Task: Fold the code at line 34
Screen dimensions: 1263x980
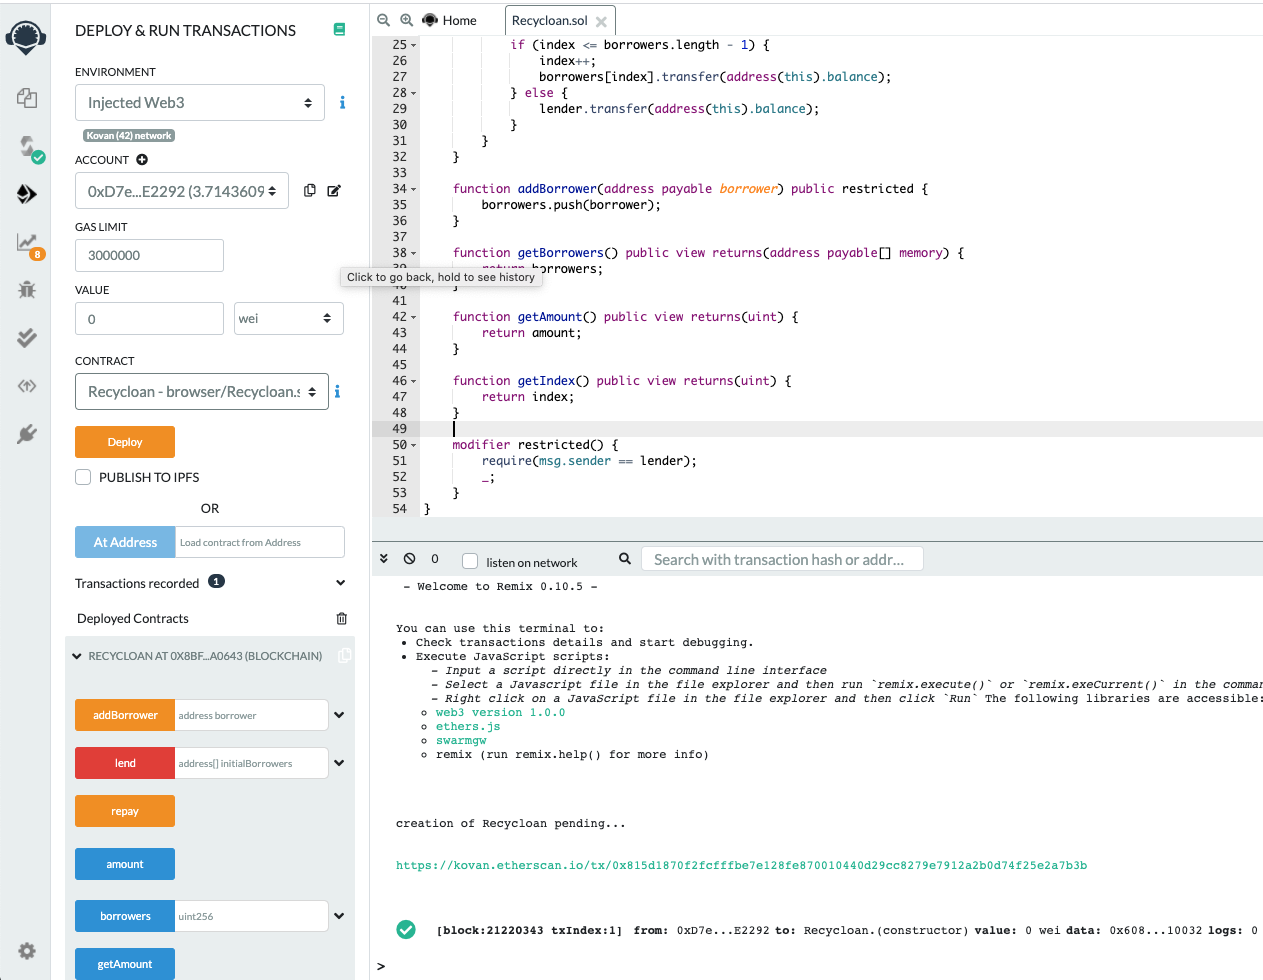Action: pos(414,189)
